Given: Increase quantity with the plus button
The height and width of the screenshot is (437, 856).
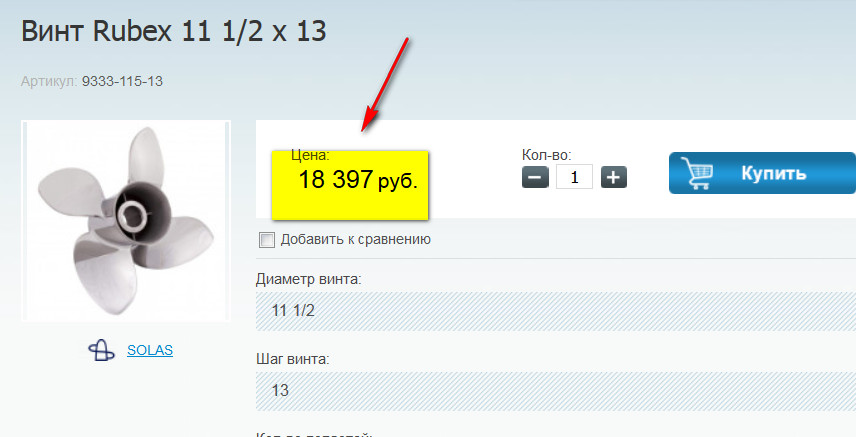Looking at the screenshot, I should (613, 177).
